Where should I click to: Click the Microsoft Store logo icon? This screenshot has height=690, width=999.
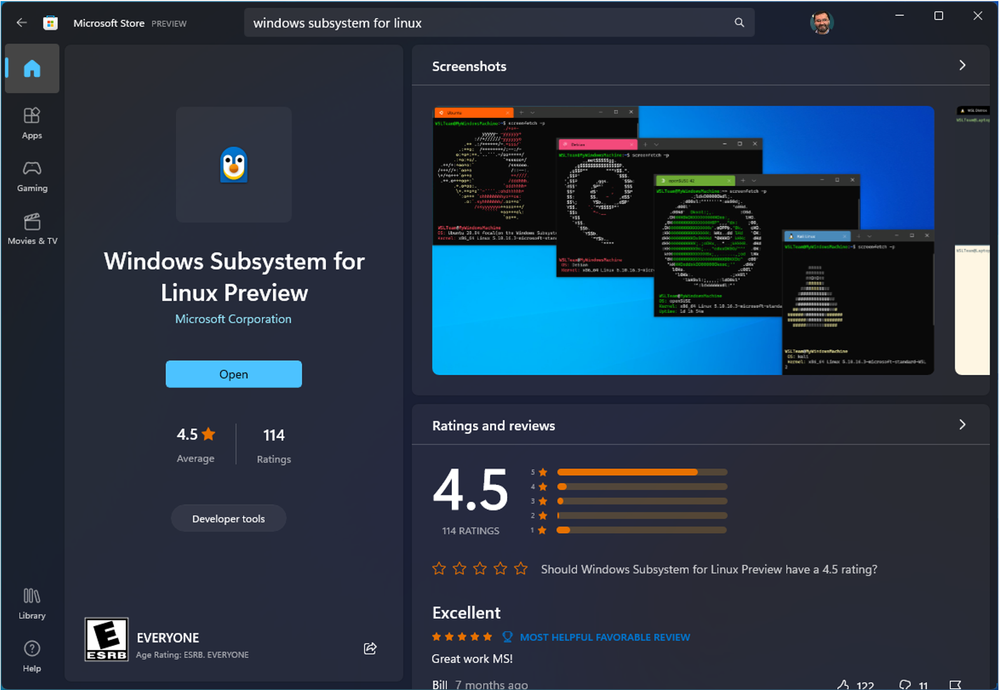coord(50,23)
